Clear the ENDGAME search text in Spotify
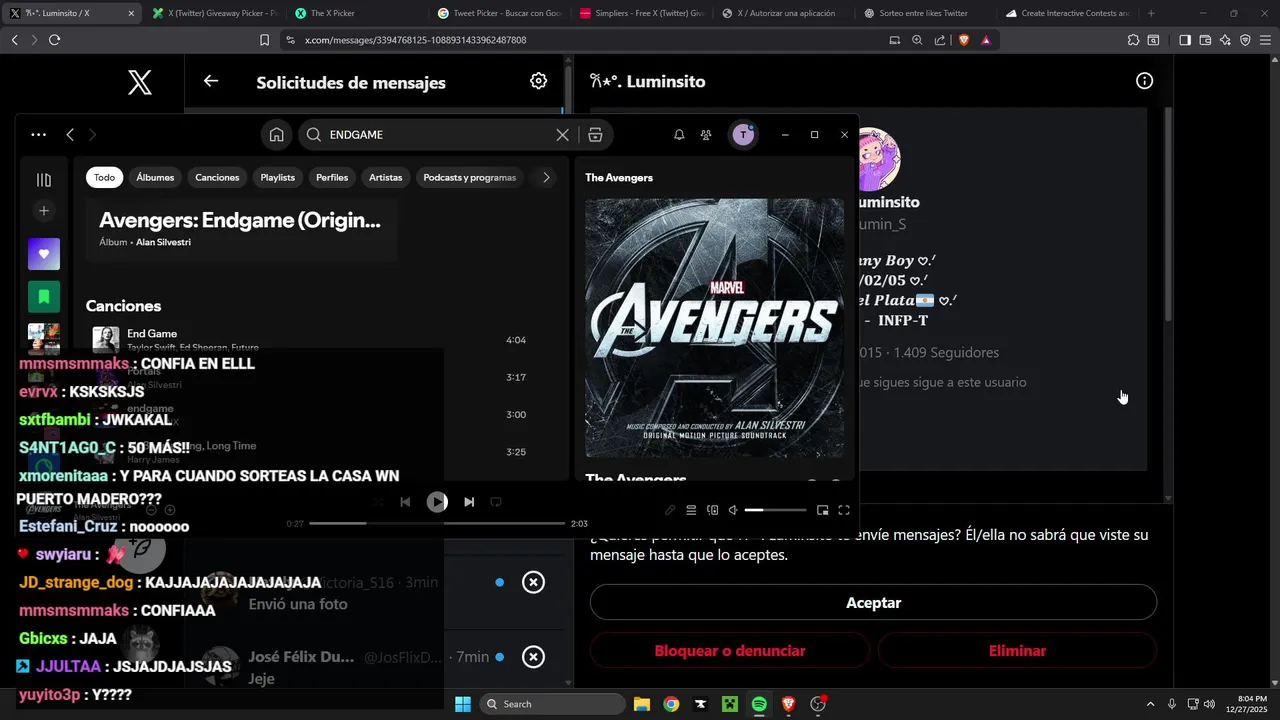This screenshot has height=720, width=1280. point(562,135)
